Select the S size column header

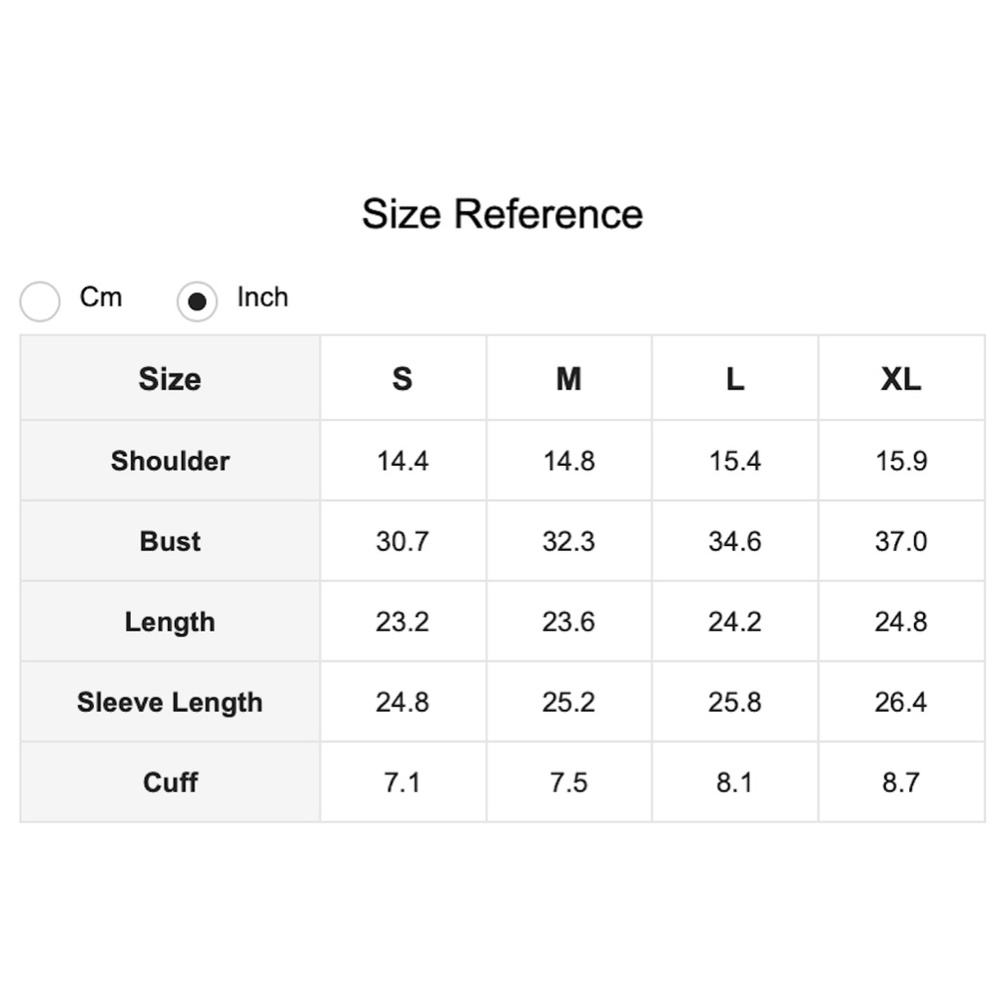403,378
